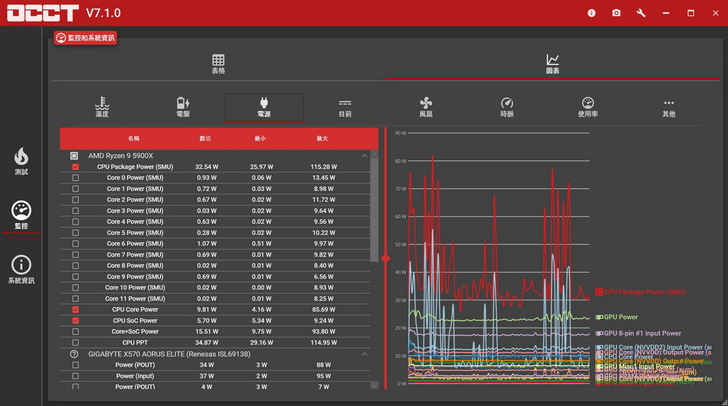Collapse the AMD Ryzen 9 5900X group
This screenshot has height=406, width=728.
(x=363, y=156)
